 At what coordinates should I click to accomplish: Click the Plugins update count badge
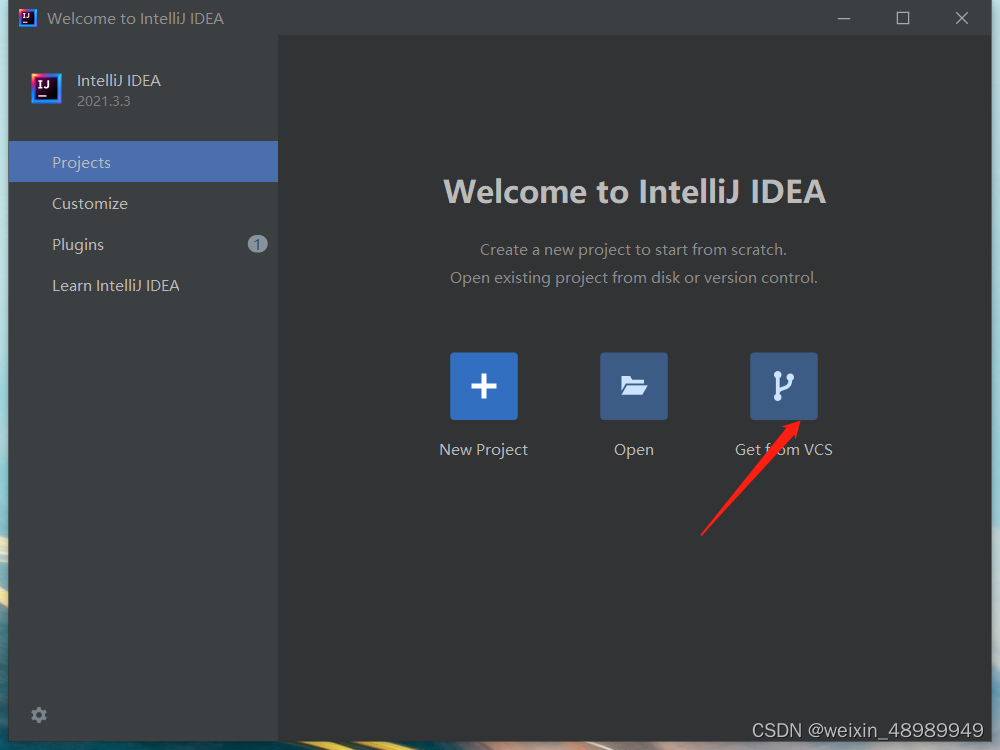tap(257, 244)
